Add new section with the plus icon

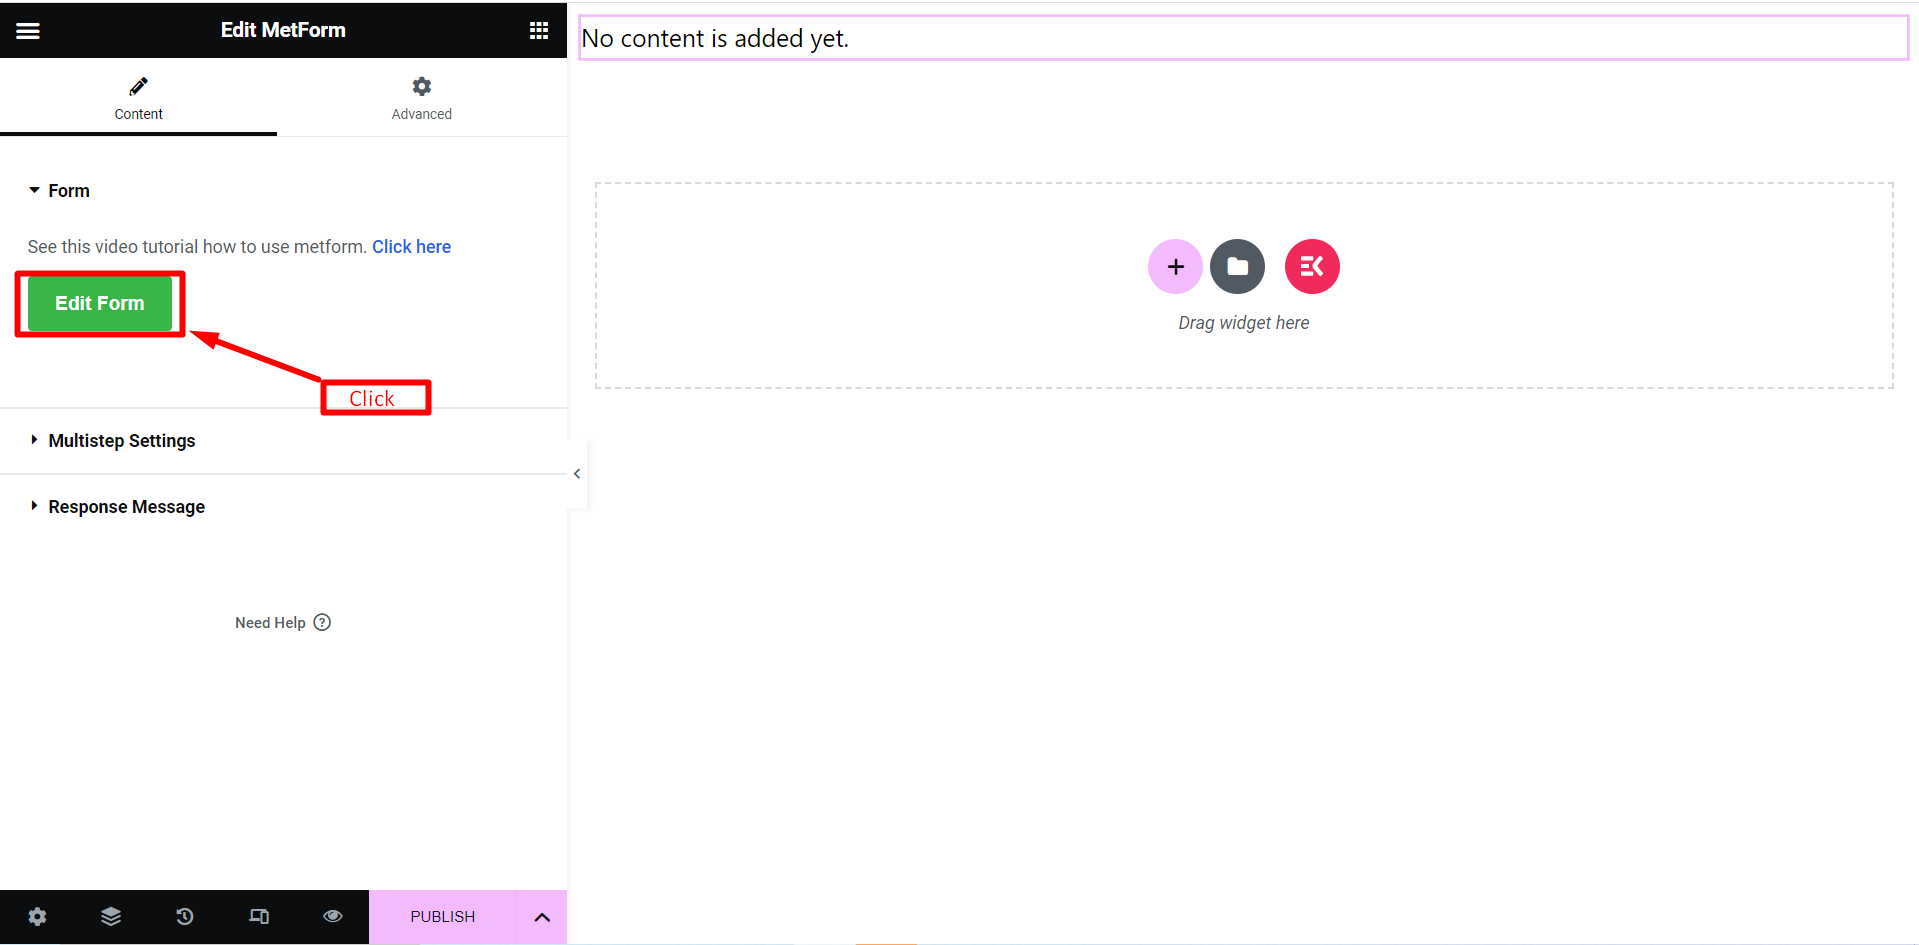click(x=1175, y=267)
